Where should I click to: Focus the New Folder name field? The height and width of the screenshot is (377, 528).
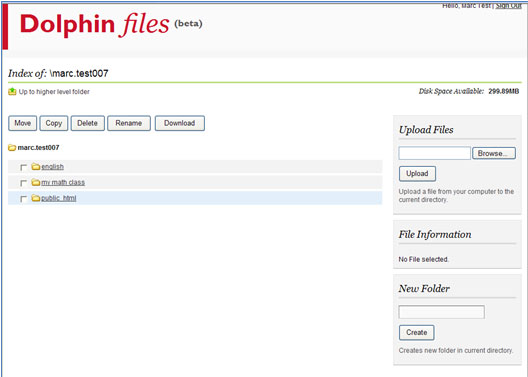point(441,312)
